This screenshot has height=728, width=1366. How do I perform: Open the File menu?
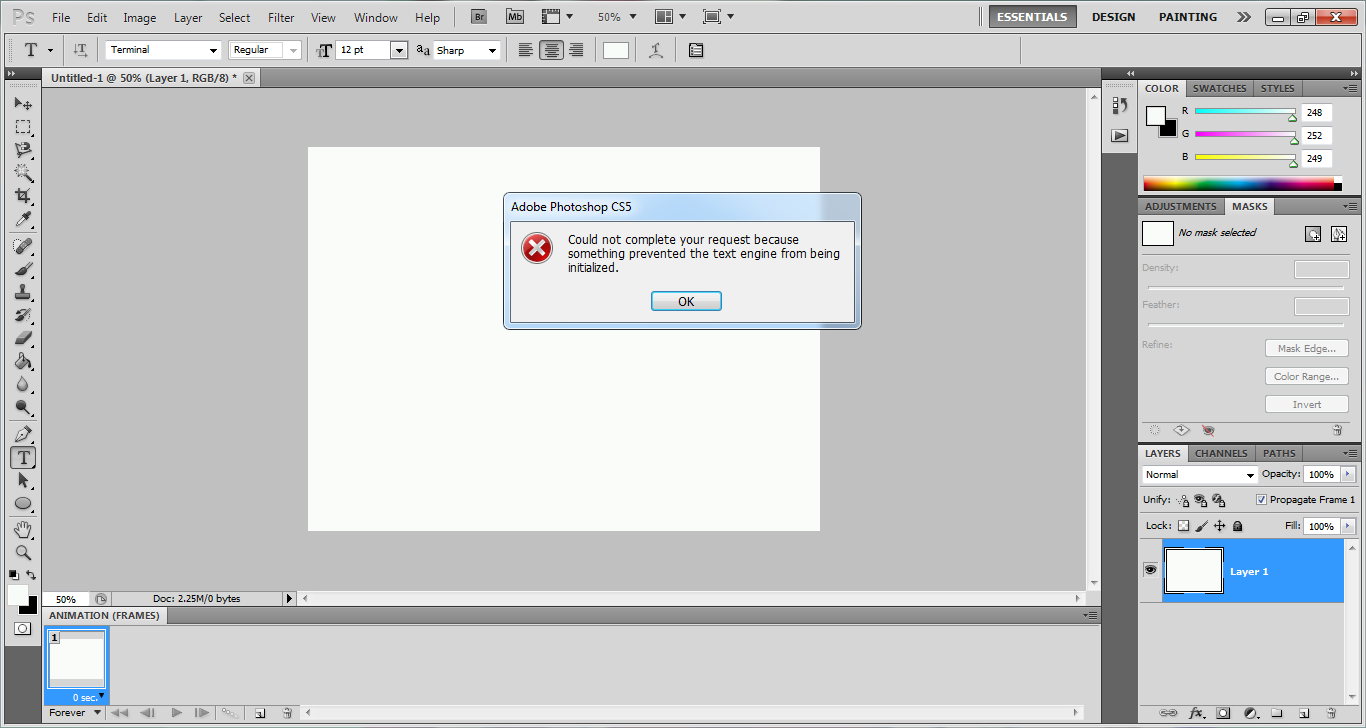pos(61,18)
